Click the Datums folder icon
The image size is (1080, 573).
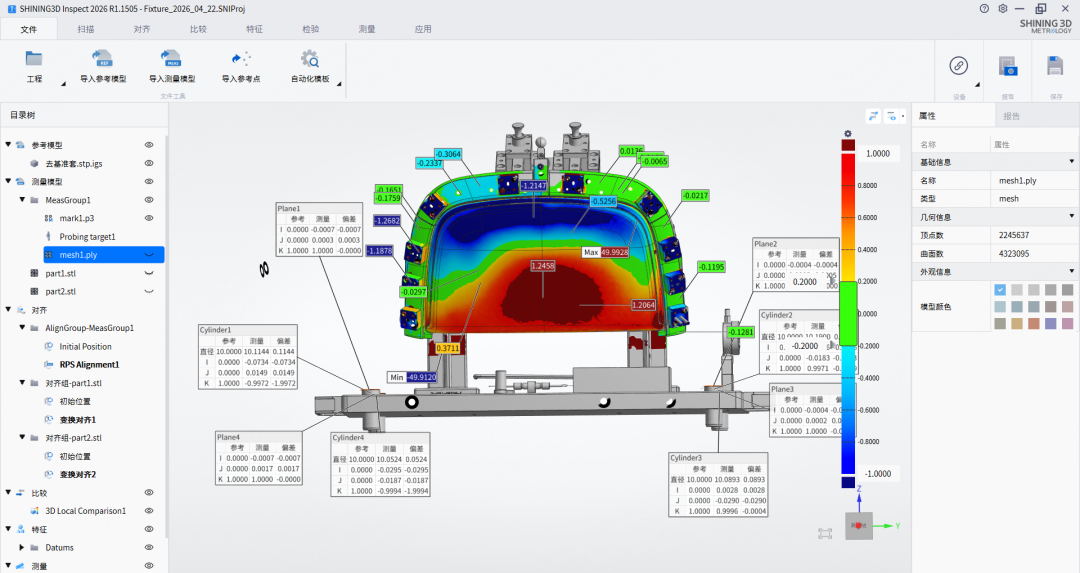tap(34, 548)
